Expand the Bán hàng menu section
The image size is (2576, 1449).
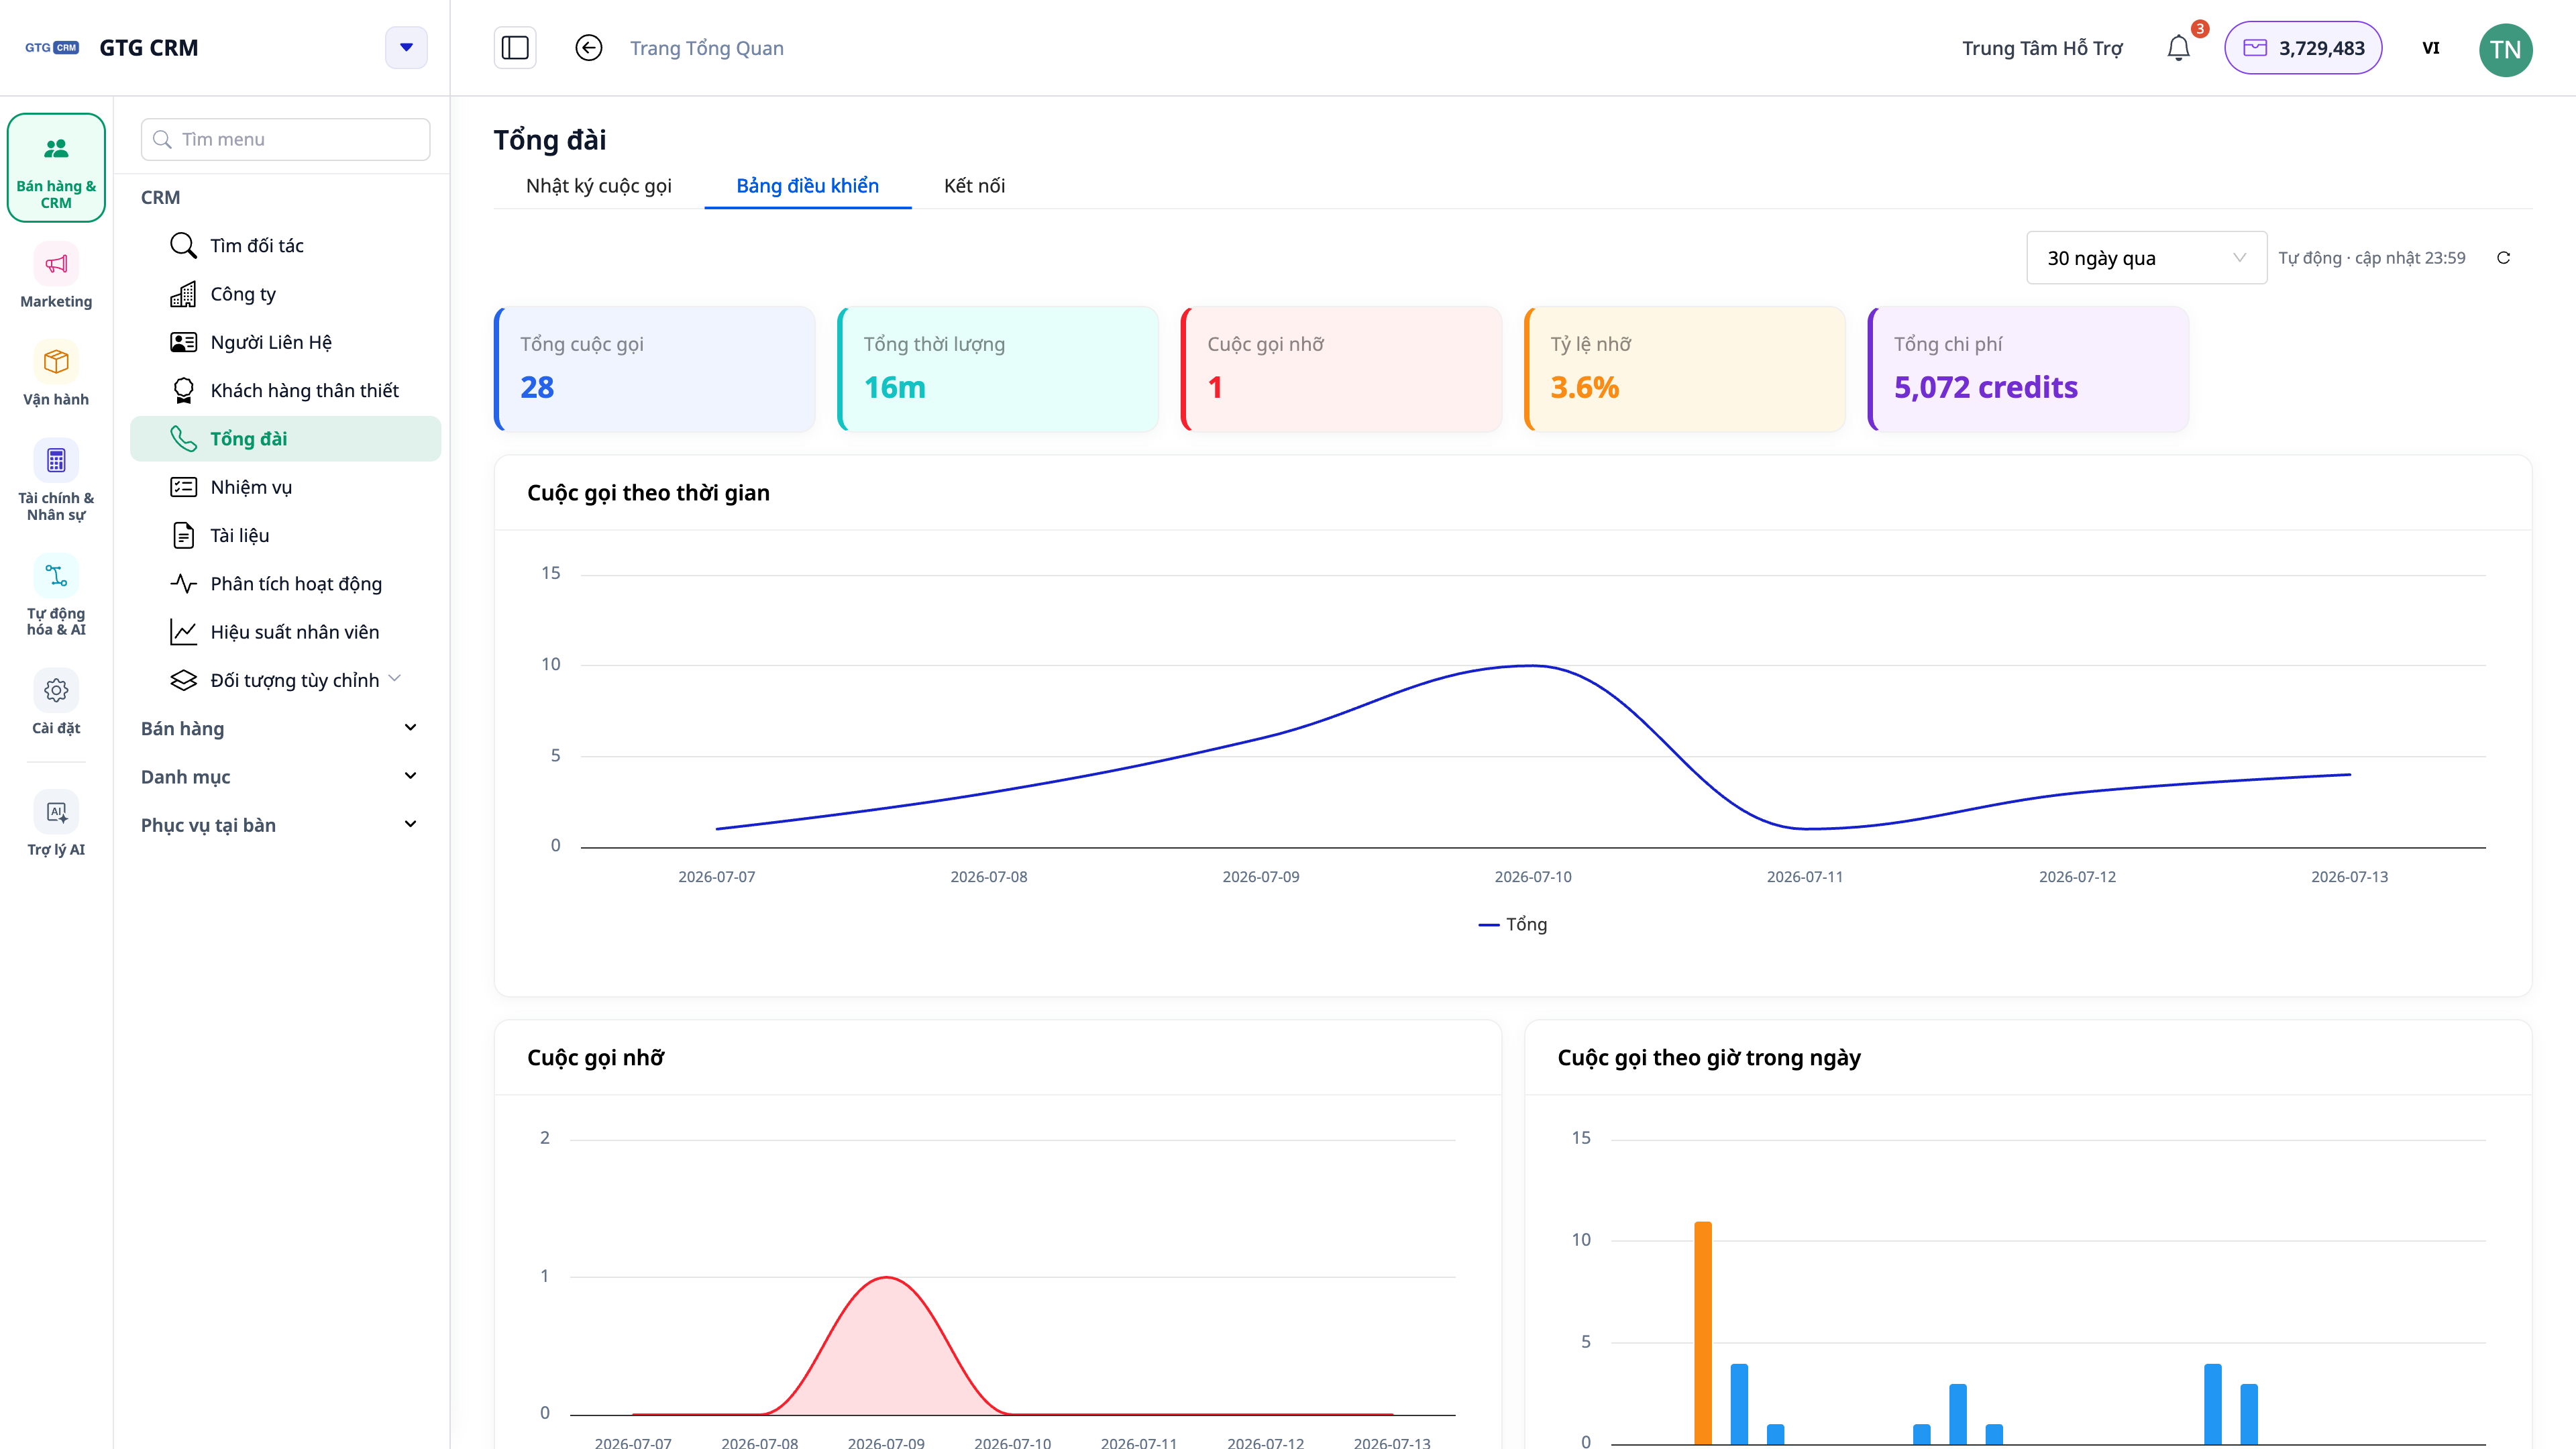(x=279, y=728)
